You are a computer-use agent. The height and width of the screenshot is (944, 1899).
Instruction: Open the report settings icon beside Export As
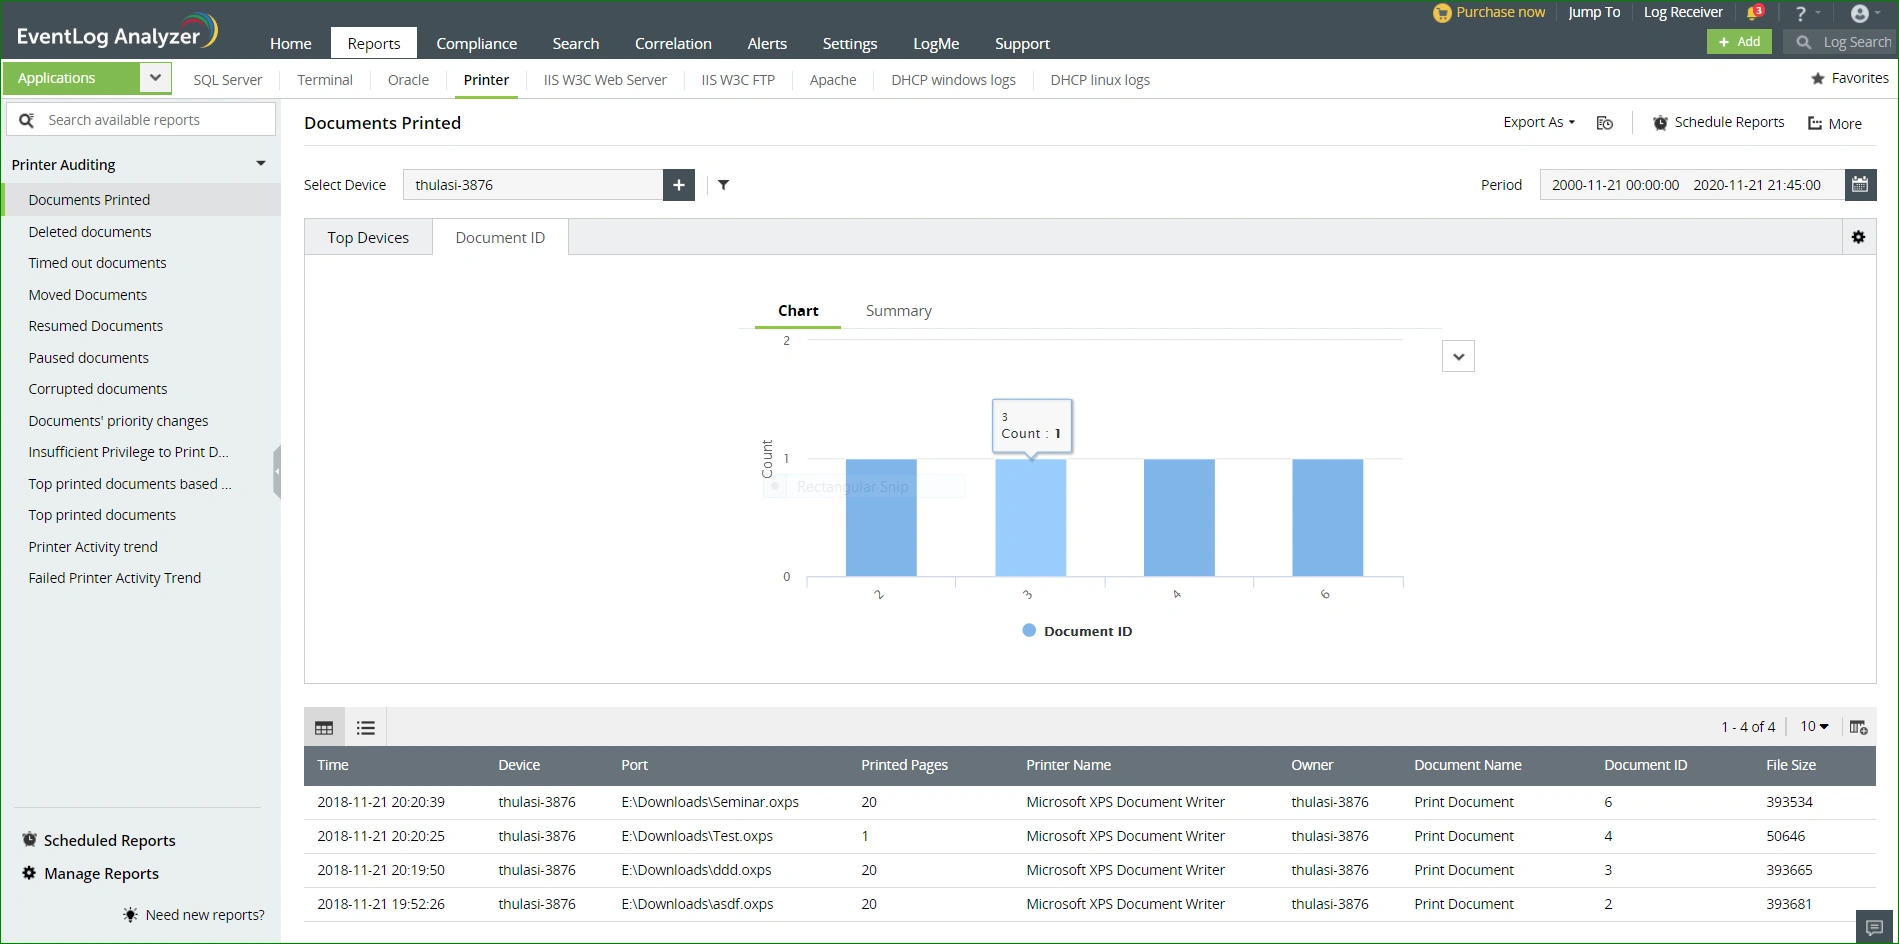tap(1605, 123)
